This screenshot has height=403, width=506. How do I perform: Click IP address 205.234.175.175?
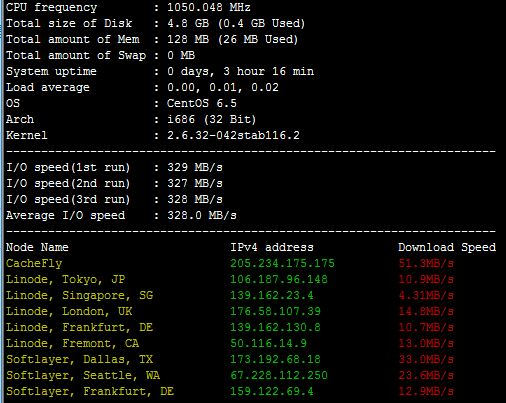(282, 263)
